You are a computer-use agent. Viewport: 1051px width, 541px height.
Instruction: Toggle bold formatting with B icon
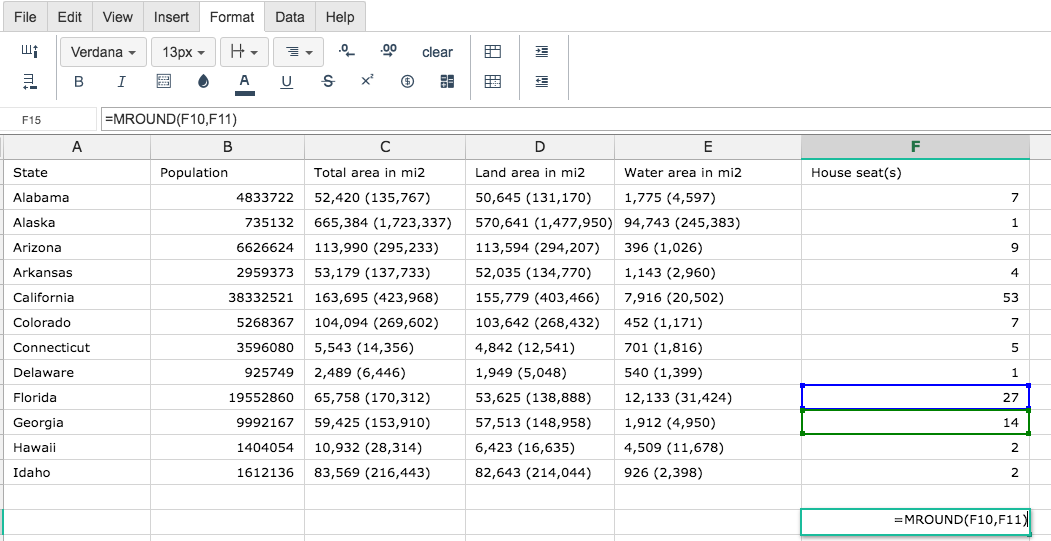pyautogui.click(x=78, y=82)
